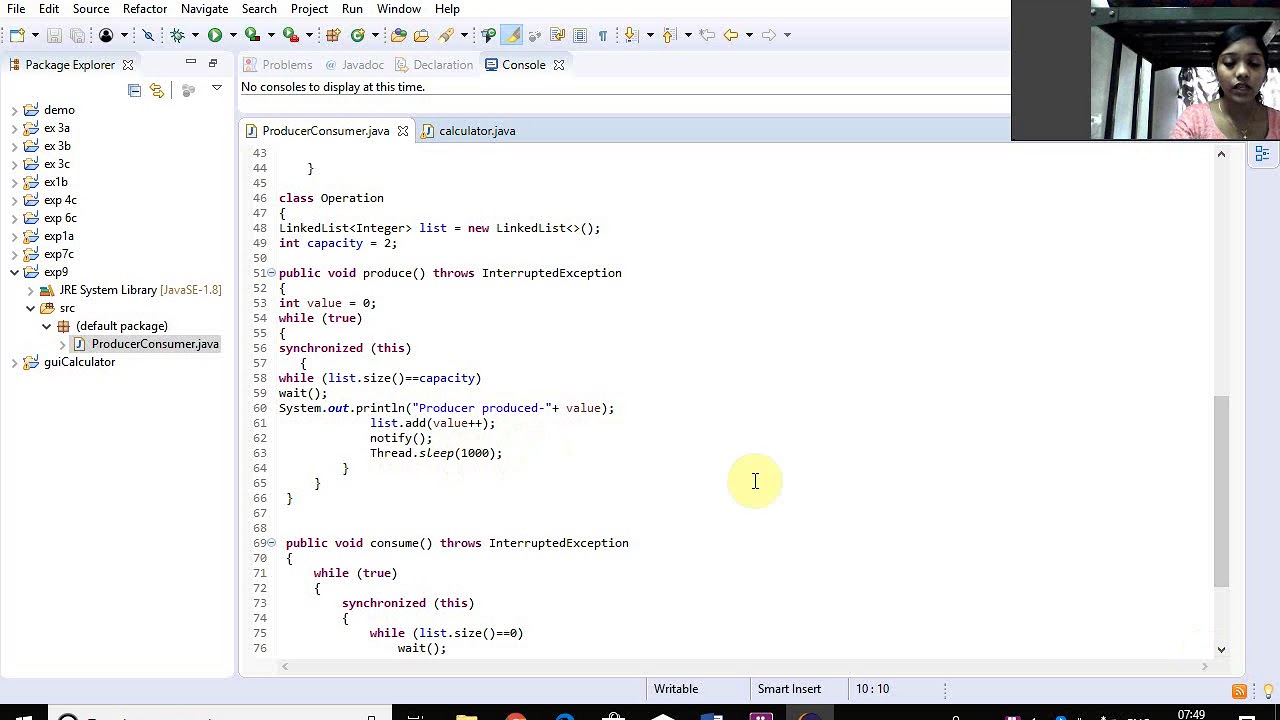The image size is (1280, 720).
Task: Click the outline icon at editor's right edge
Action: pyautogui.click(x=1262, y=154)
